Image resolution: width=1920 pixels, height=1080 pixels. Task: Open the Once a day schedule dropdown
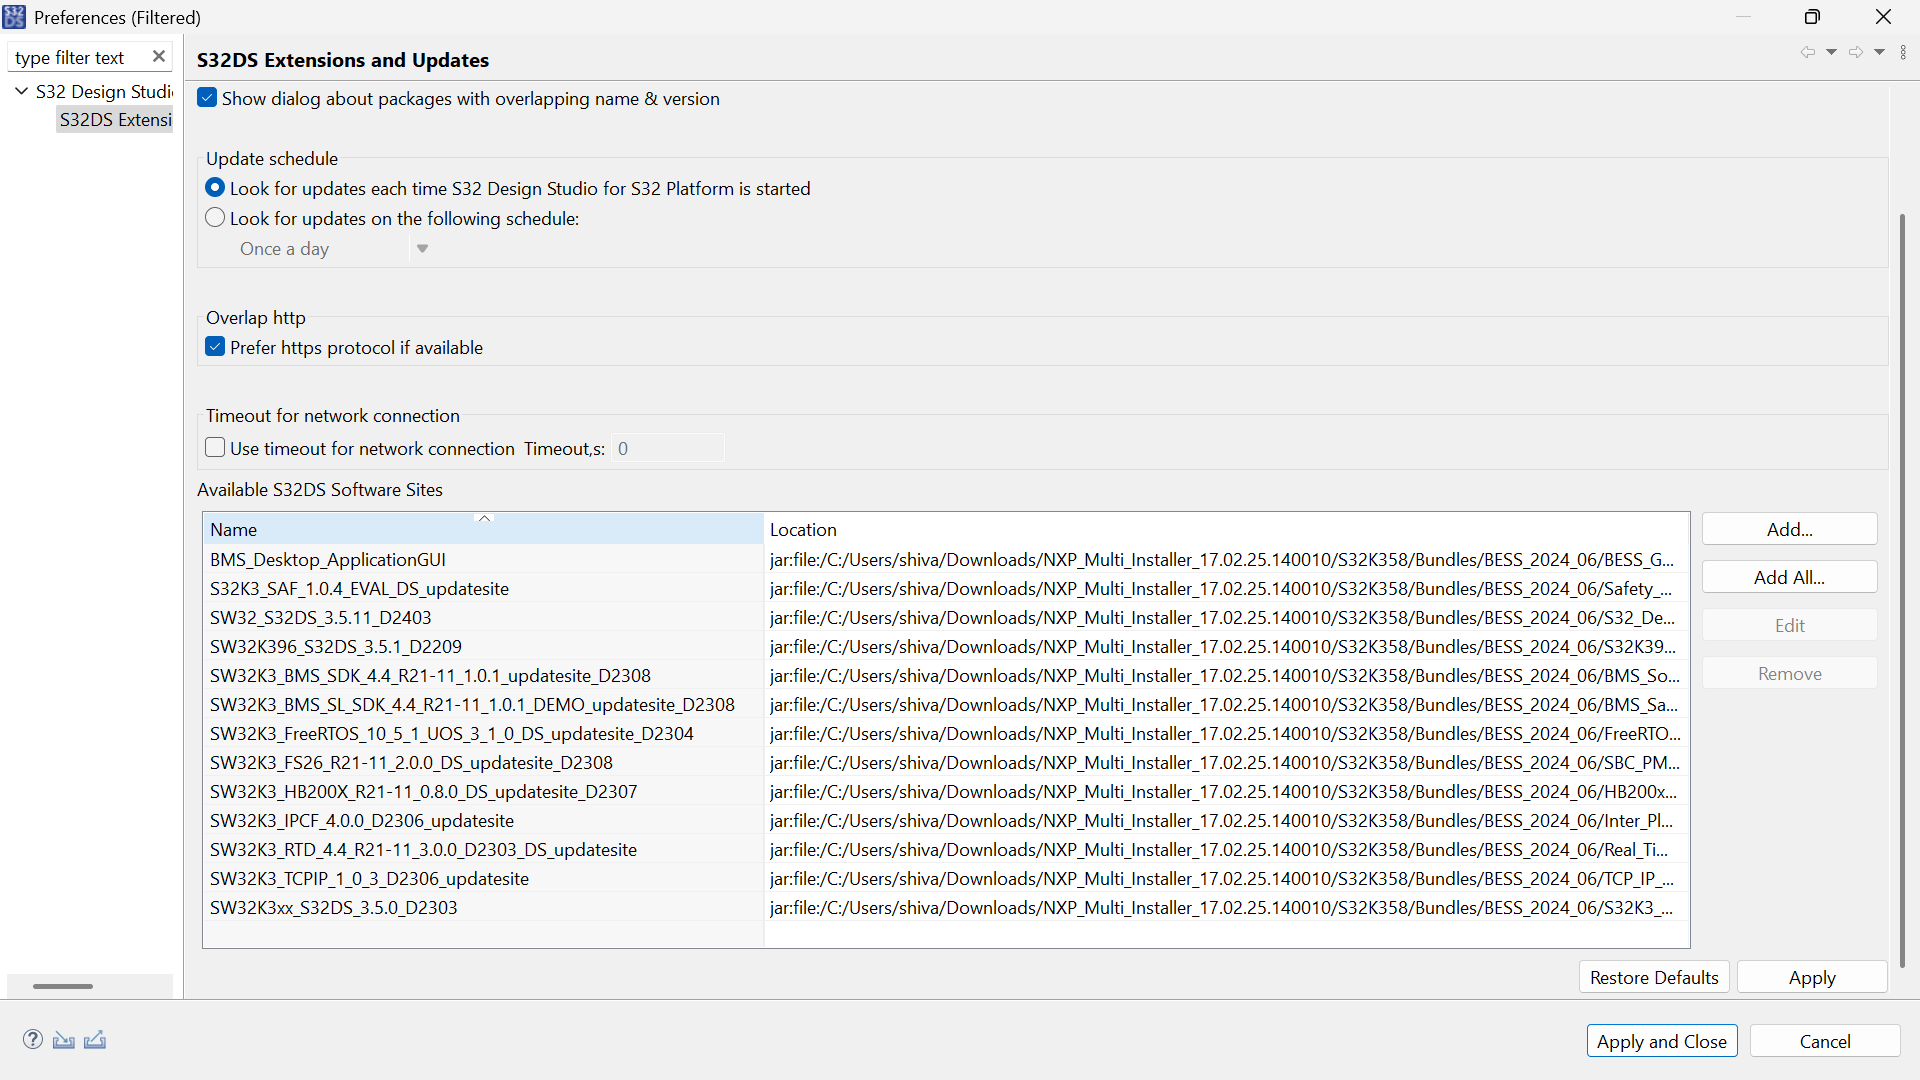[422, 249]
